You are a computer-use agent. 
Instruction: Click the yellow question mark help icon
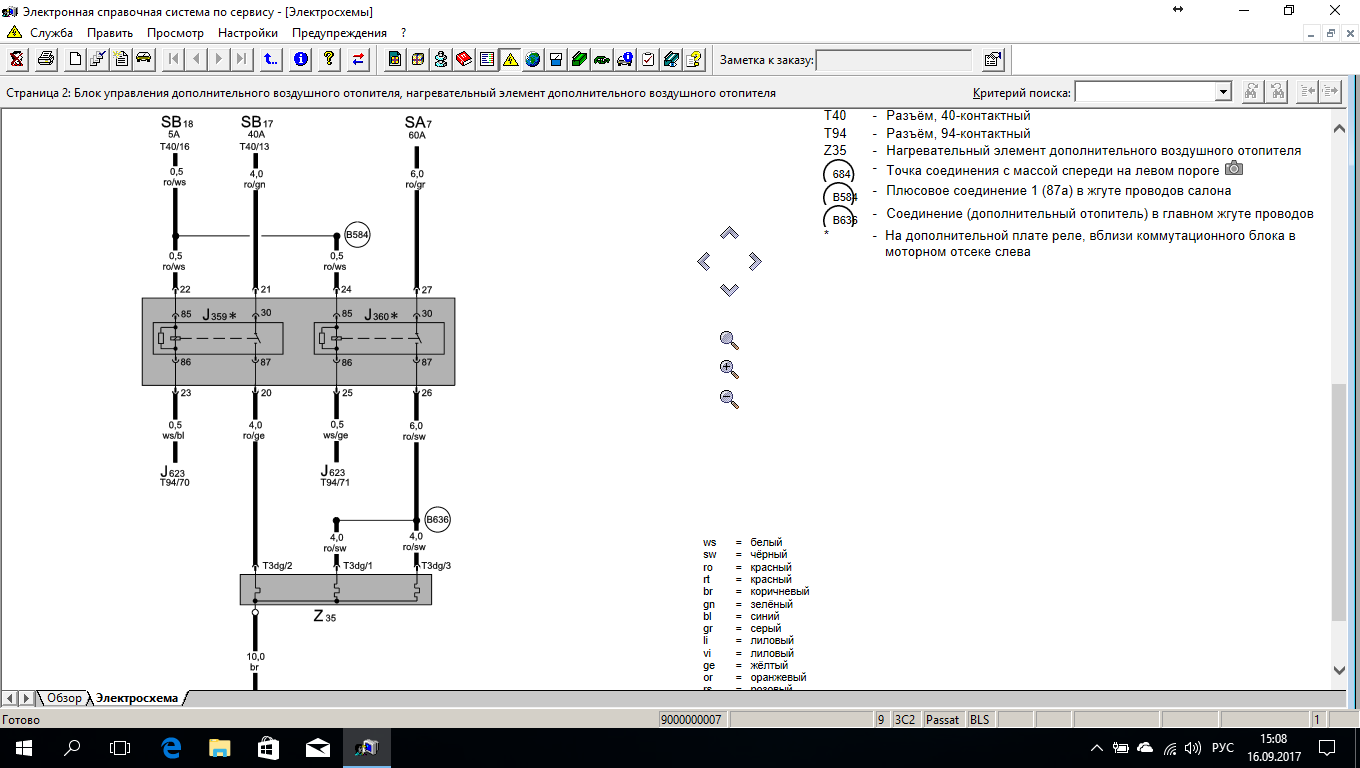[329, 59]
